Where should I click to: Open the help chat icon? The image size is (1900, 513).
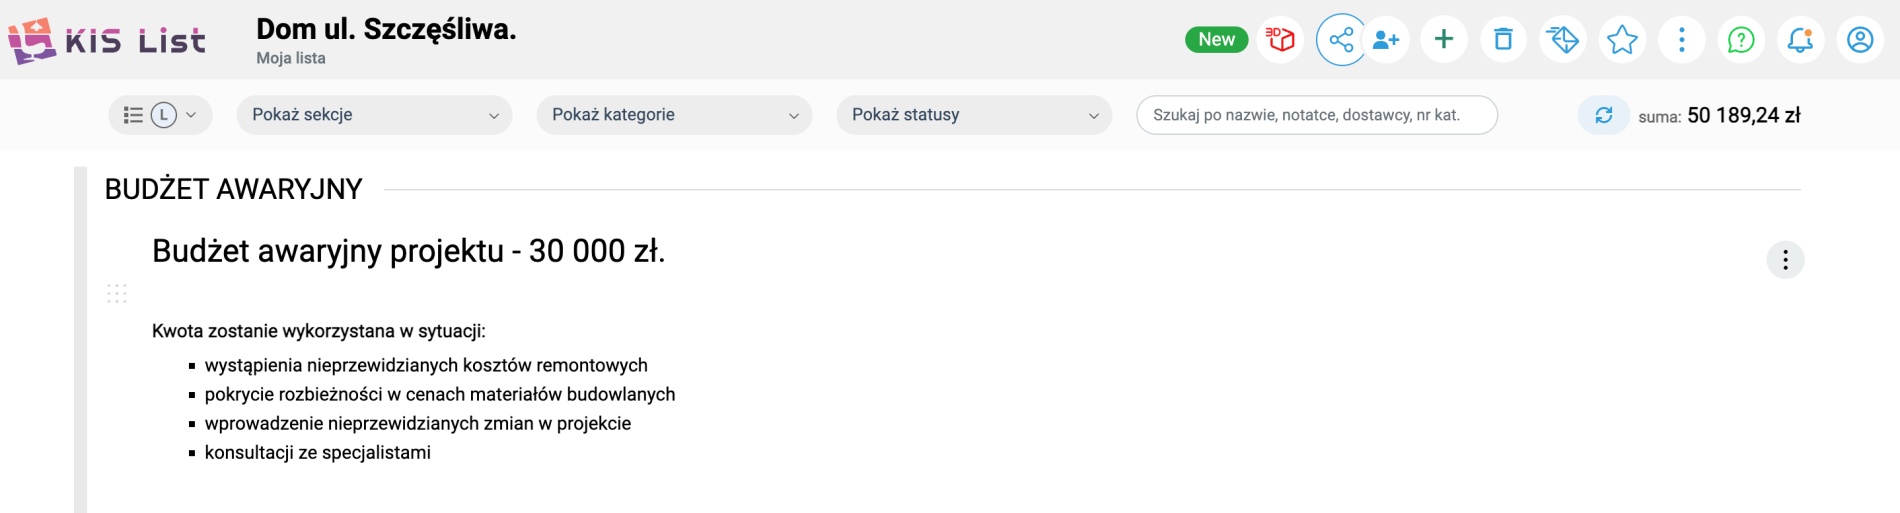point(1741,40)
